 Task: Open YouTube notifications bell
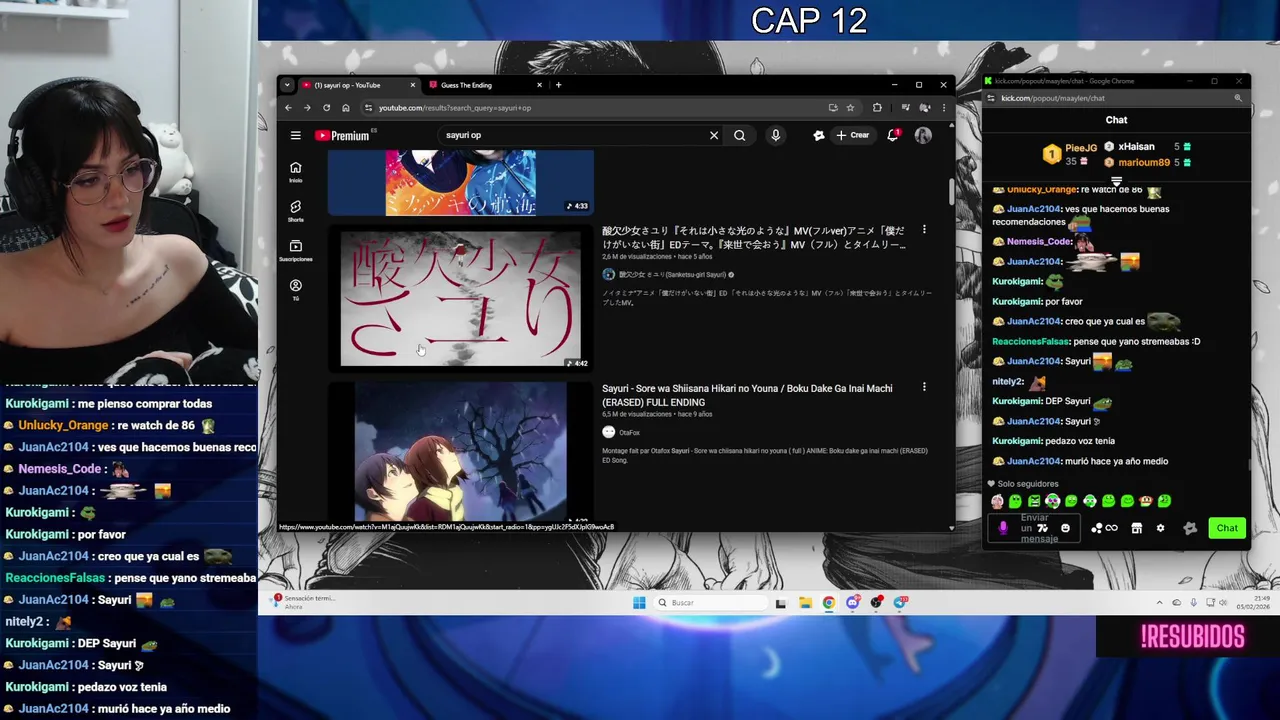pyautogui.click(x=893, y=135)
